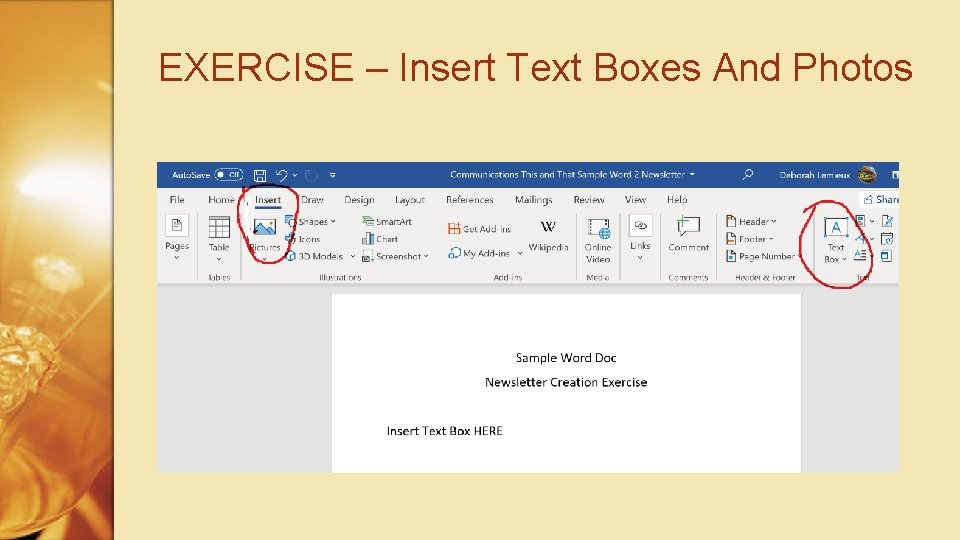The width and height of the screenshot is (960, 540).
Task: Click the Online Video icon
Action: pyautogui.click(x=598, y=228)
